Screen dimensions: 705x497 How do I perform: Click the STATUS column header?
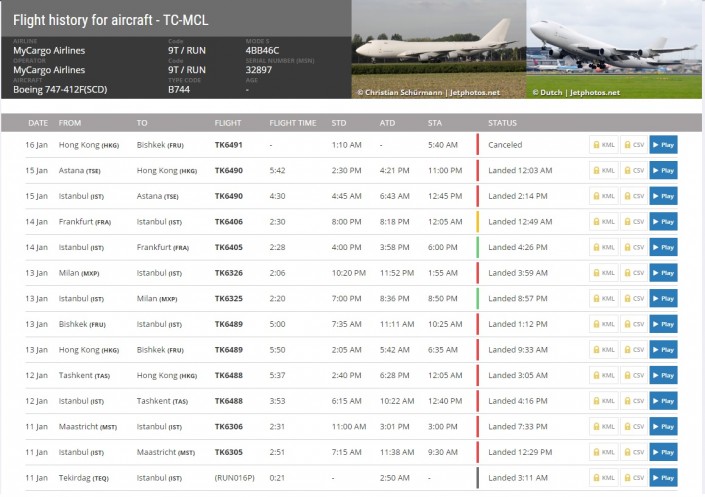(502, 123)
